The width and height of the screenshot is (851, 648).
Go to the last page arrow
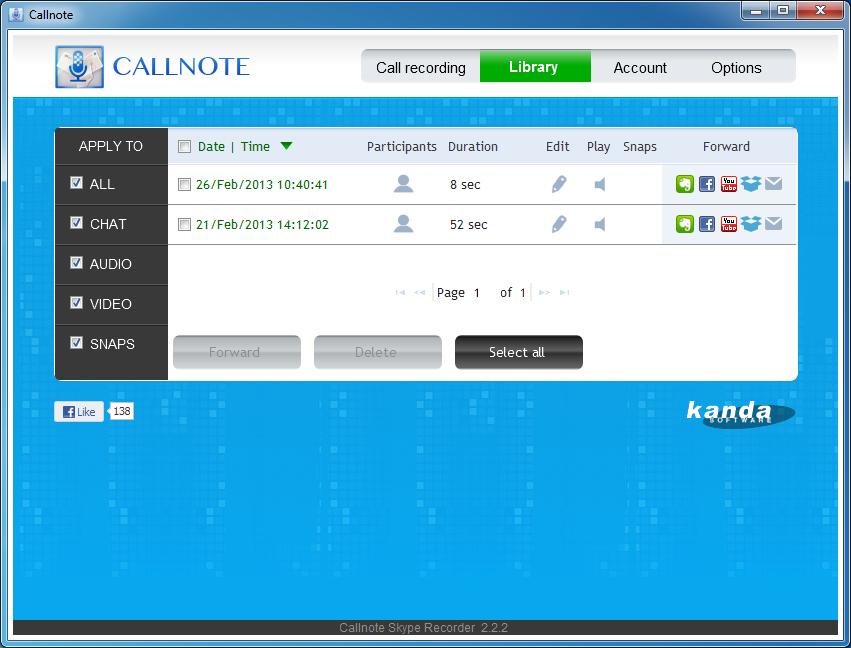click(564, 293)
